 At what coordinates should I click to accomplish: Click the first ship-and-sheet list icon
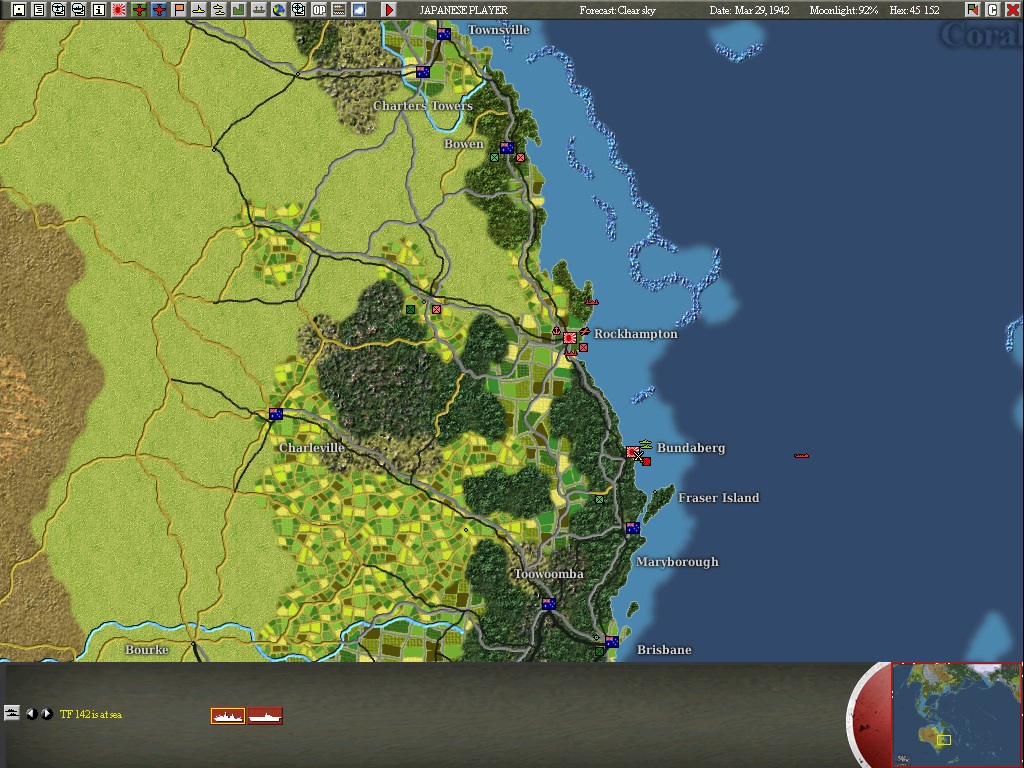point(59,9)
